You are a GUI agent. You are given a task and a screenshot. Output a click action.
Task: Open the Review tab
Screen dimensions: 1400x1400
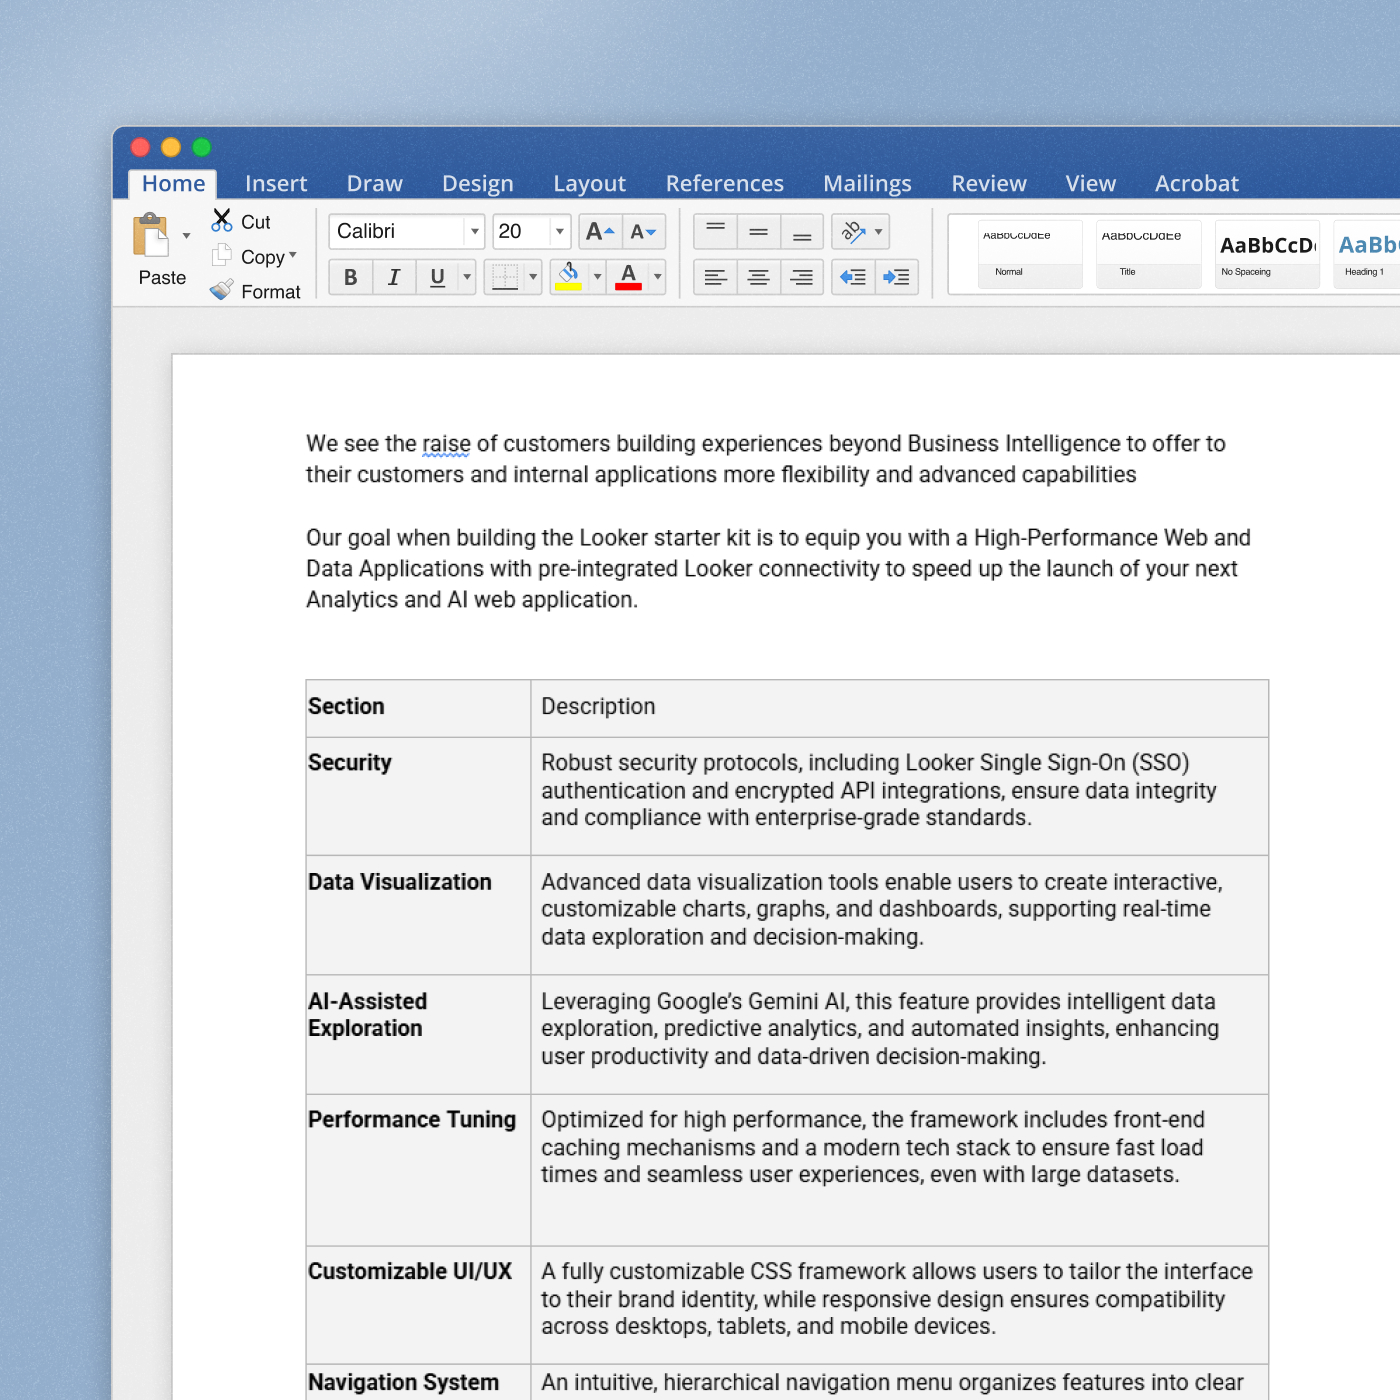pyautogui.click(x=989, y=184)
